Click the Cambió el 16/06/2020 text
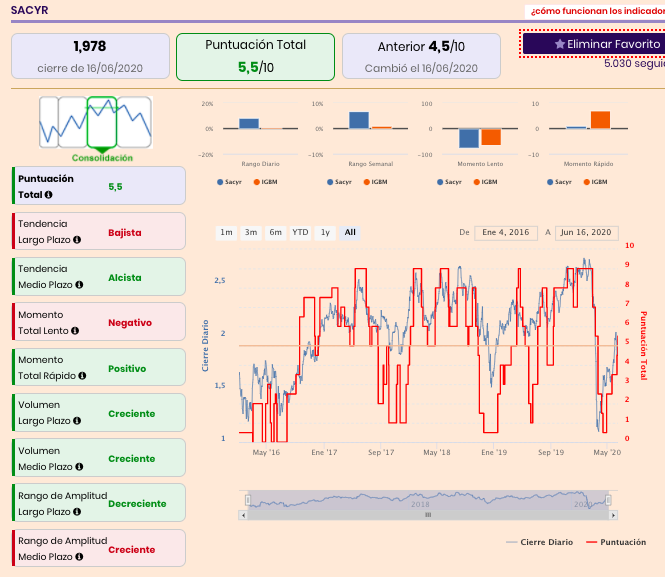 pos(421,68)
